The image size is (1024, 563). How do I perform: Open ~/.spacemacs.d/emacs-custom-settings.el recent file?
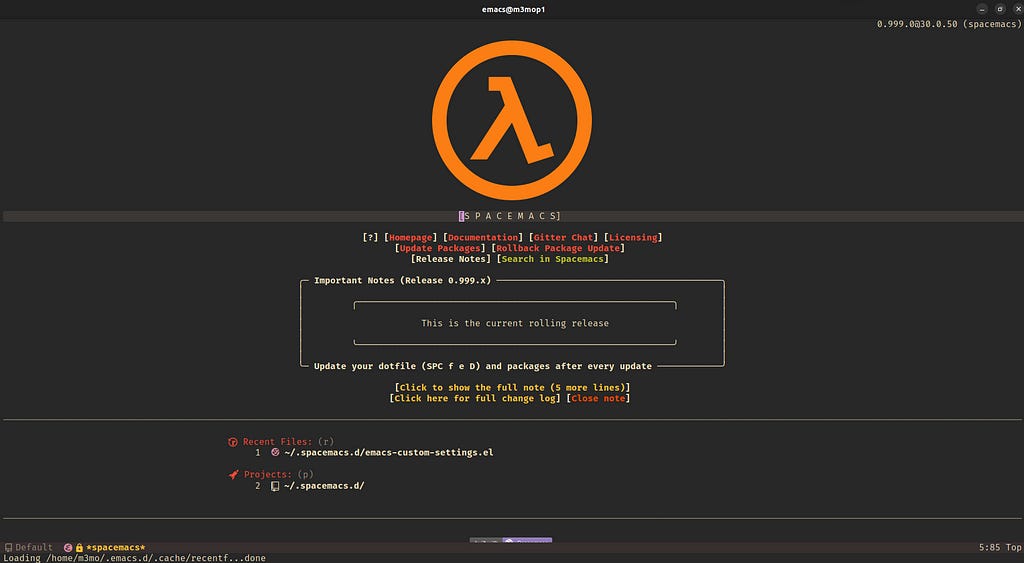click(x=389, y=452)
